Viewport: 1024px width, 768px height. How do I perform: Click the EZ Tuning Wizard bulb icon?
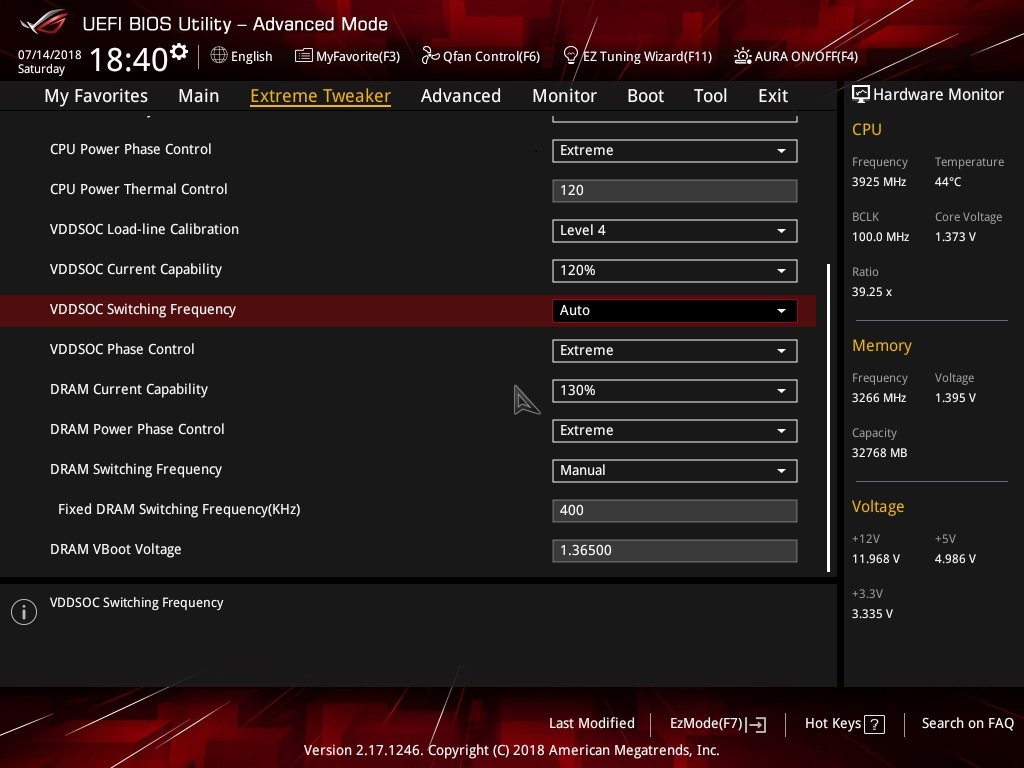click(570, 56)
